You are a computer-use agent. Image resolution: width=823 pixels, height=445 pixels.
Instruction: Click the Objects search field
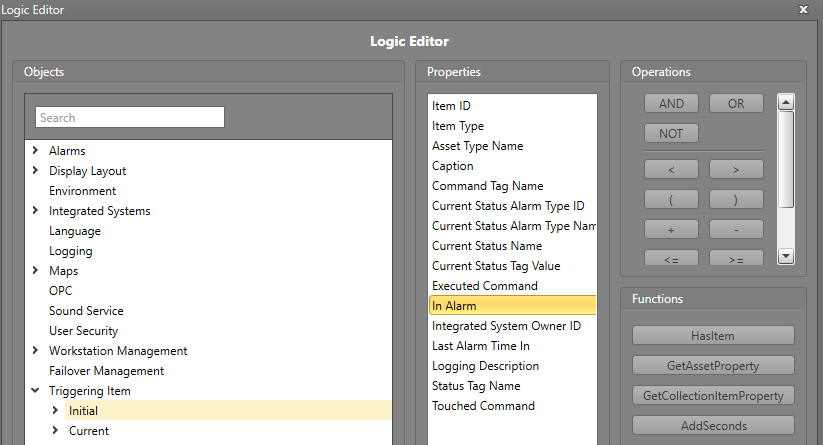(x=130, y=118)
